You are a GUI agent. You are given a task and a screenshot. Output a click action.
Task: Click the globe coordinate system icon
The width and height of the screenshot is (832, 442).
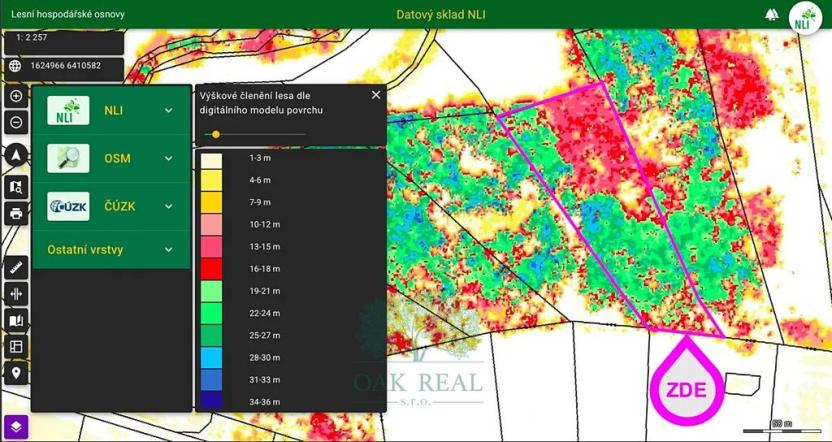pyautogui.click(x=15, y=66)
